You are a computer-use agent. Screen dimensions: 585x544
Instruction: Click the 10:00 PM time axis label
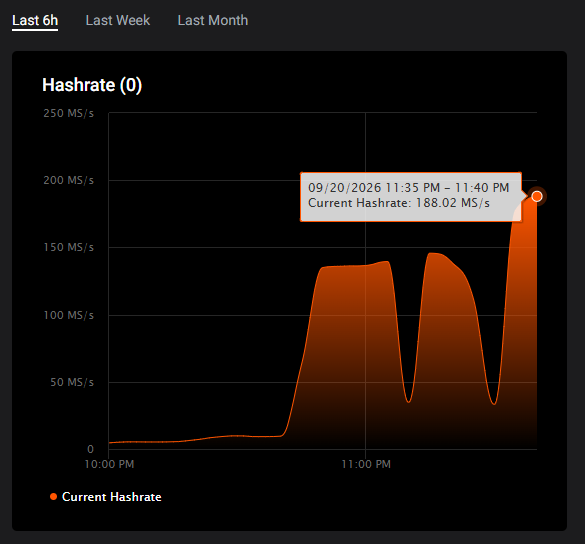109,464
